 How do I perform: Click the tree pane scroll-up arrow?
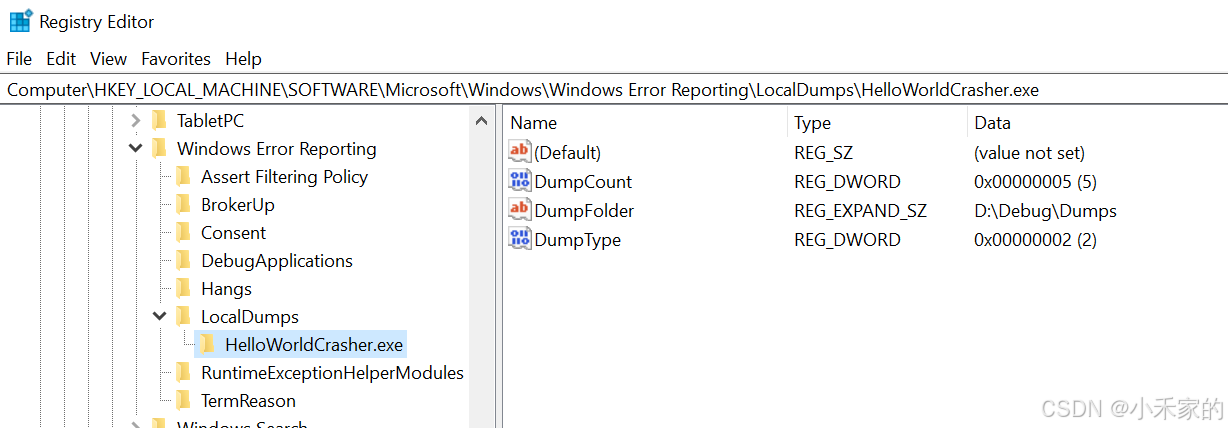pyautogui.click(x=482, y=121)
